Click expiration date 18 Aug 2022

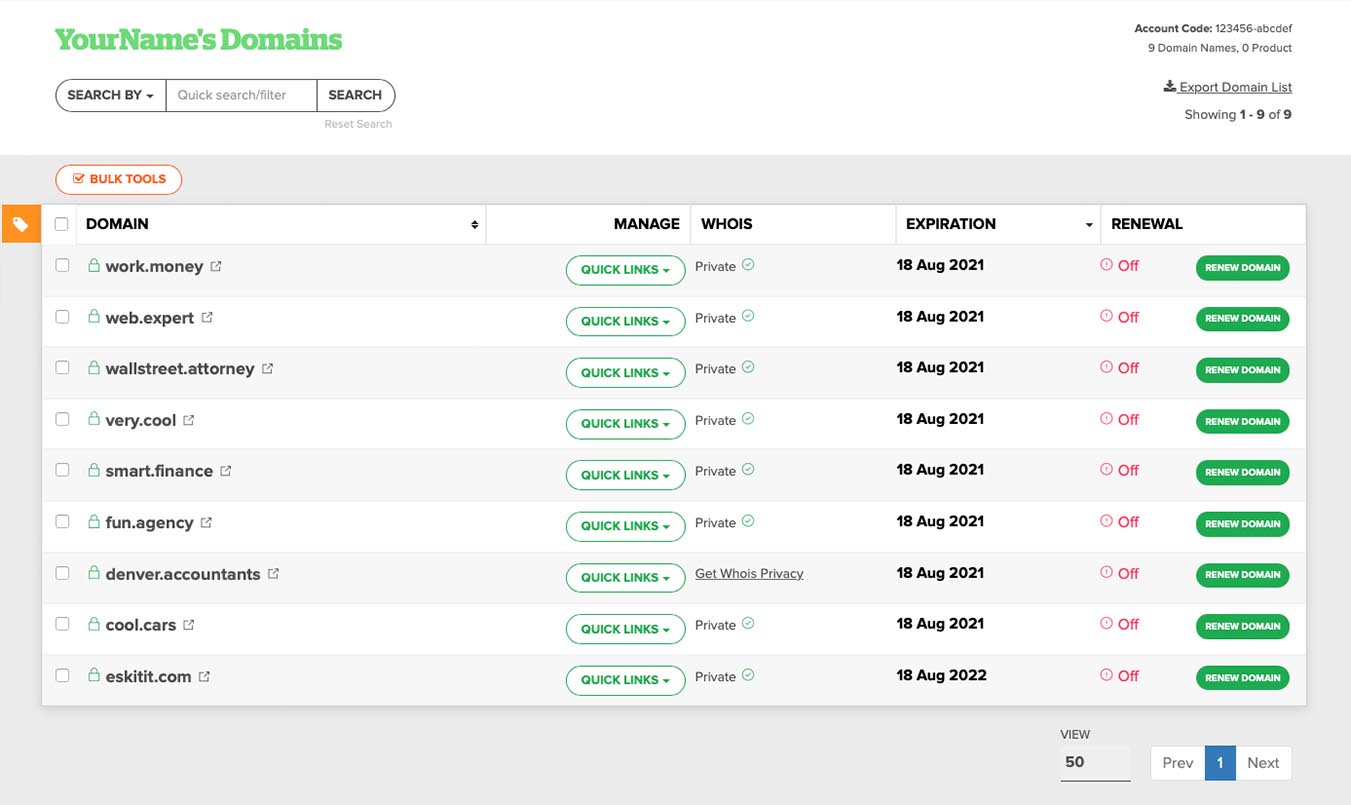[x=941, y=675]
